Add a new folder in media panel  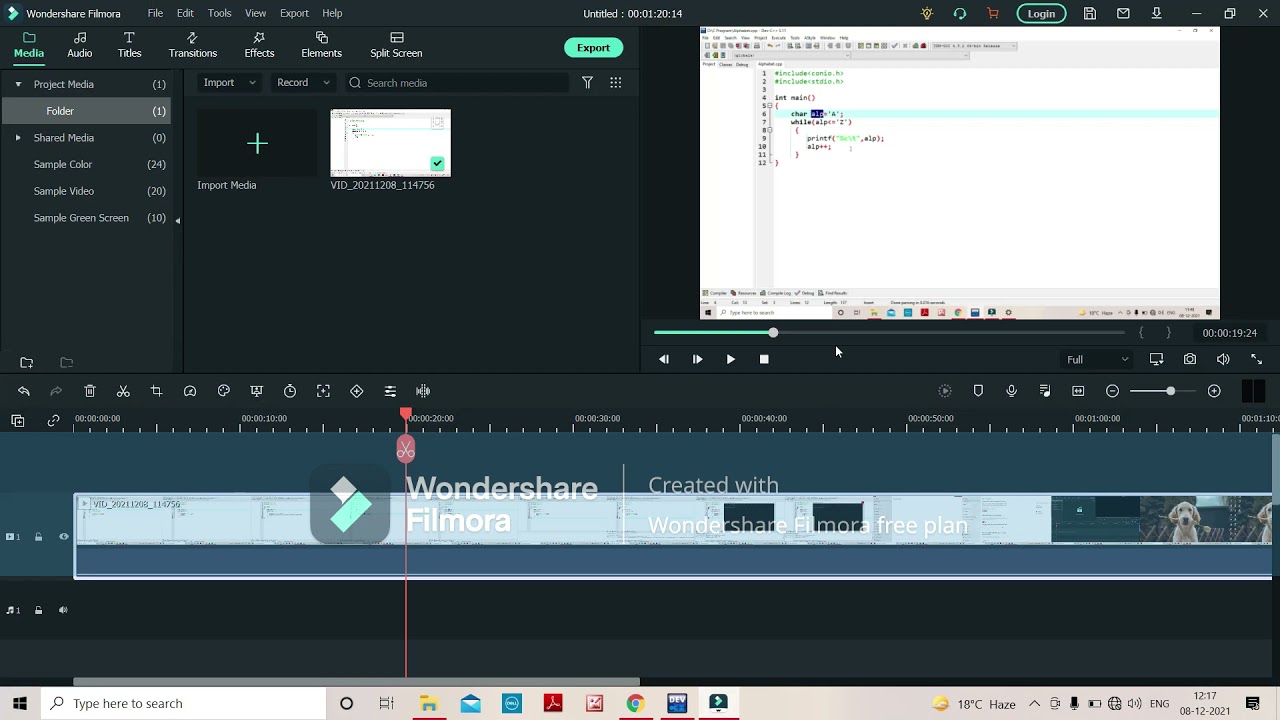coord(27,362)
